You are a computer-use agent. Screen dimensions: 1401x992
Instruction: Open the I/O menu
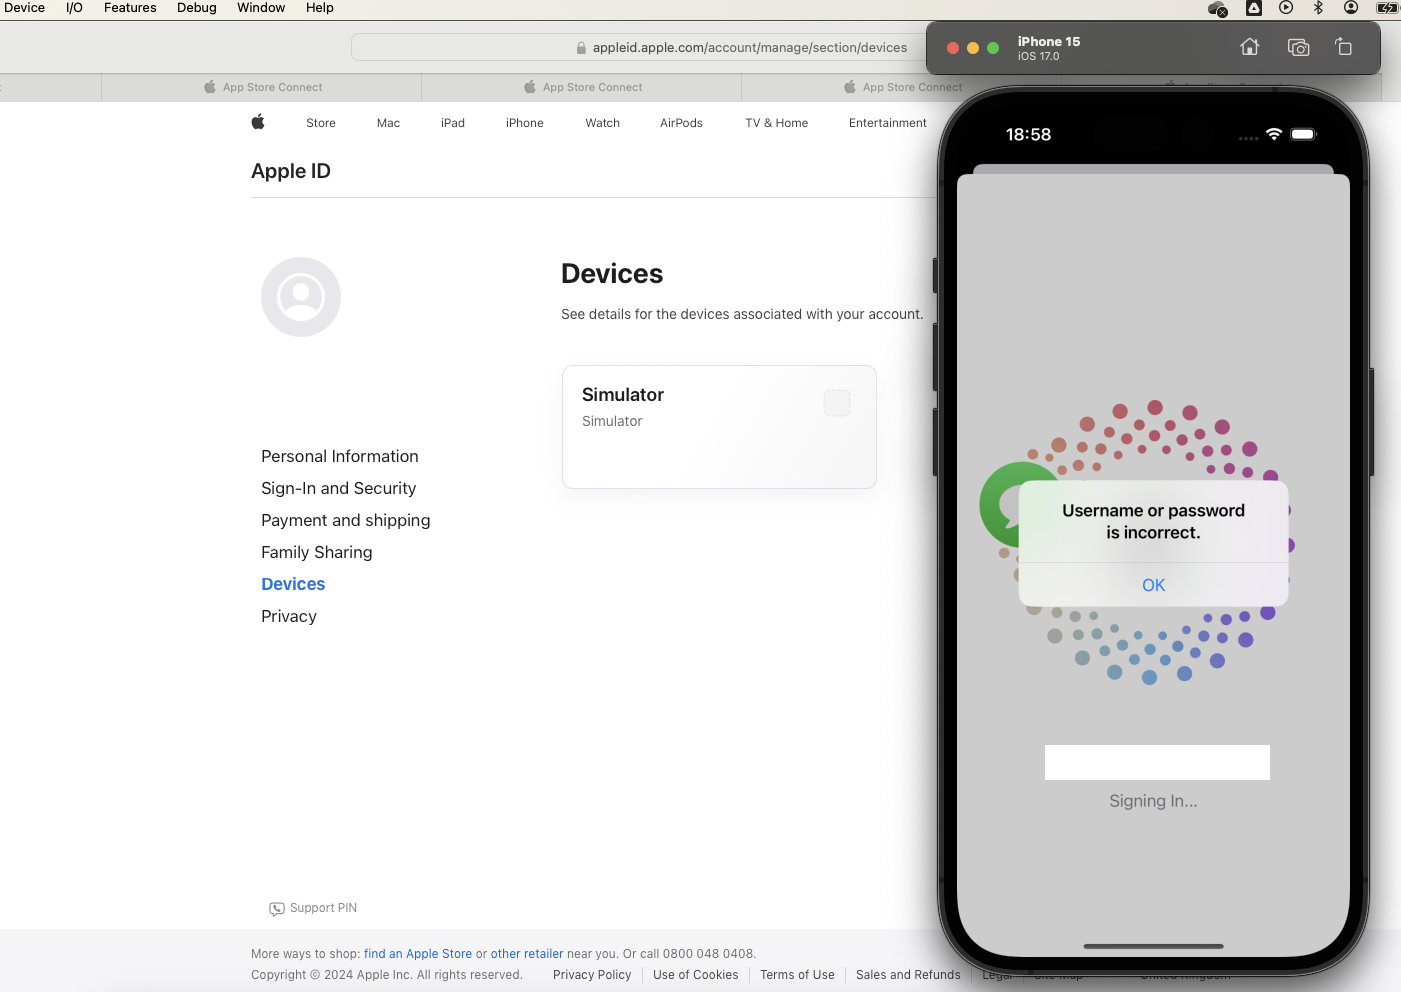click(x=74, y=8)
